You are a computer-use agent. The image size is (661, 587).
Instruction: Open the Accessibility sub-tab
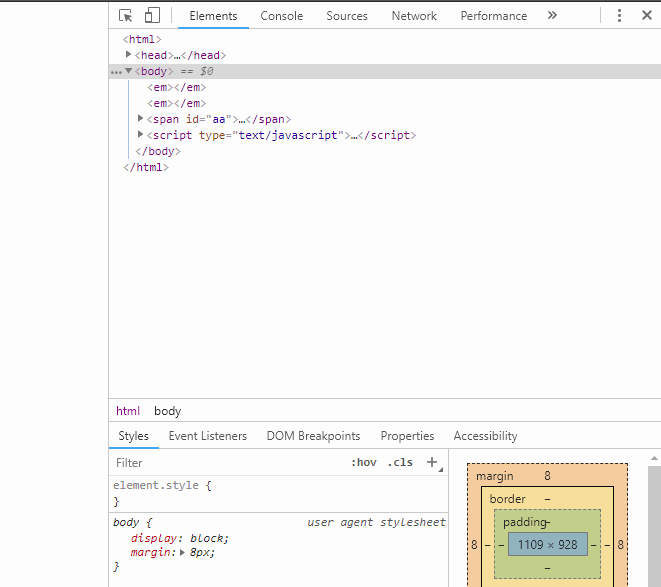[x=485, y=436]
